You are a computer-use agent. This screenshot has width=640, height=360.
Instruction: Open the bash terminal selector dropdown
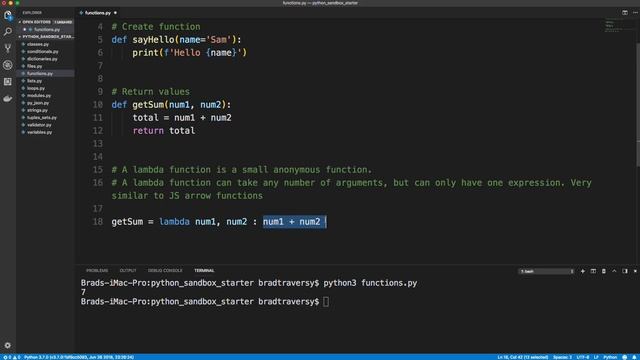[546, 271]
